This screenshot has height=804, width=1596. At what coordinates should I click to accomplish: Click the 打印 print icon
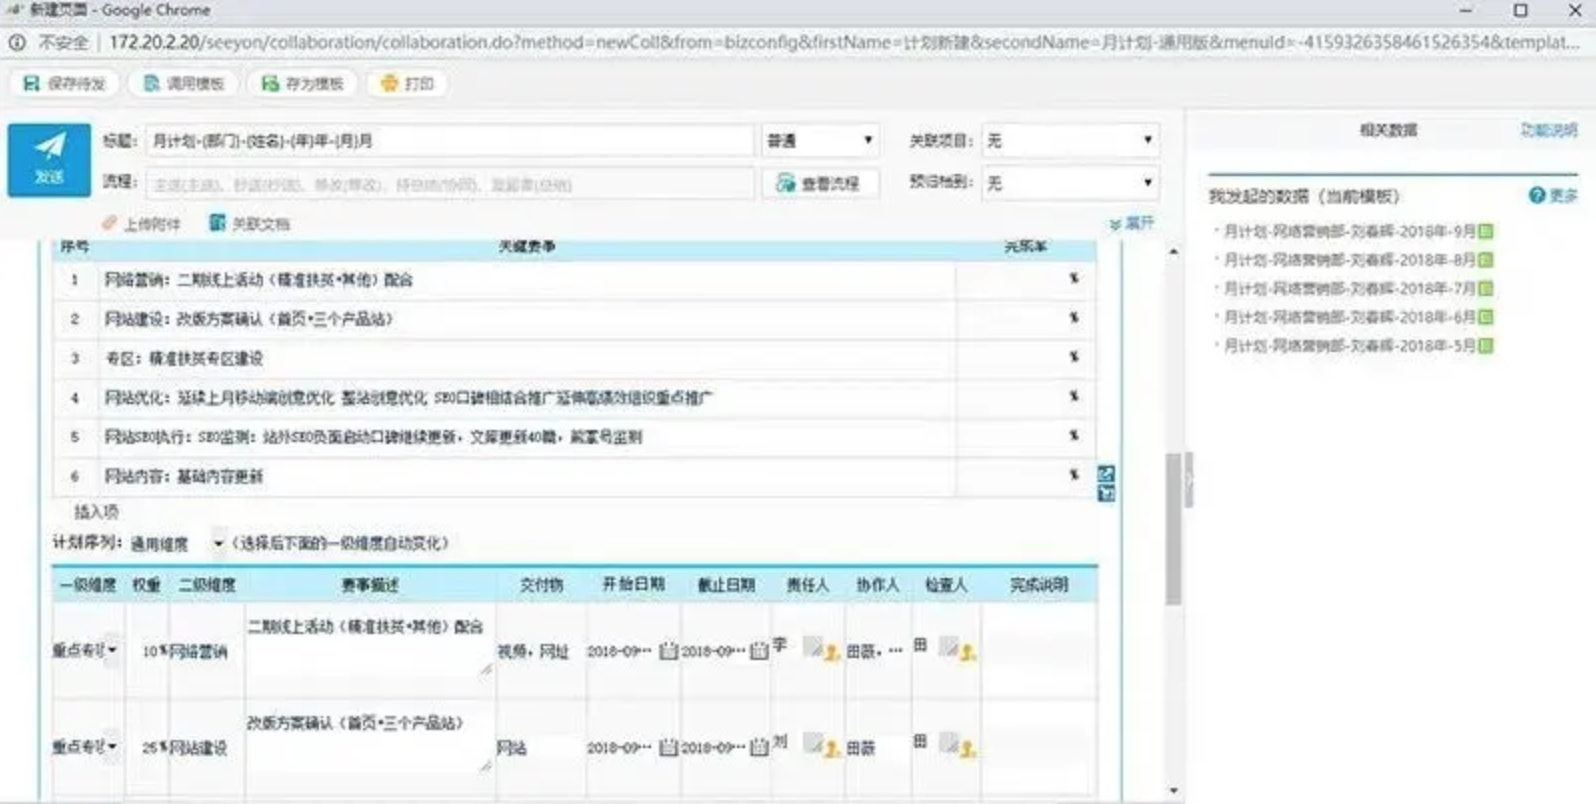coord(390,84)
